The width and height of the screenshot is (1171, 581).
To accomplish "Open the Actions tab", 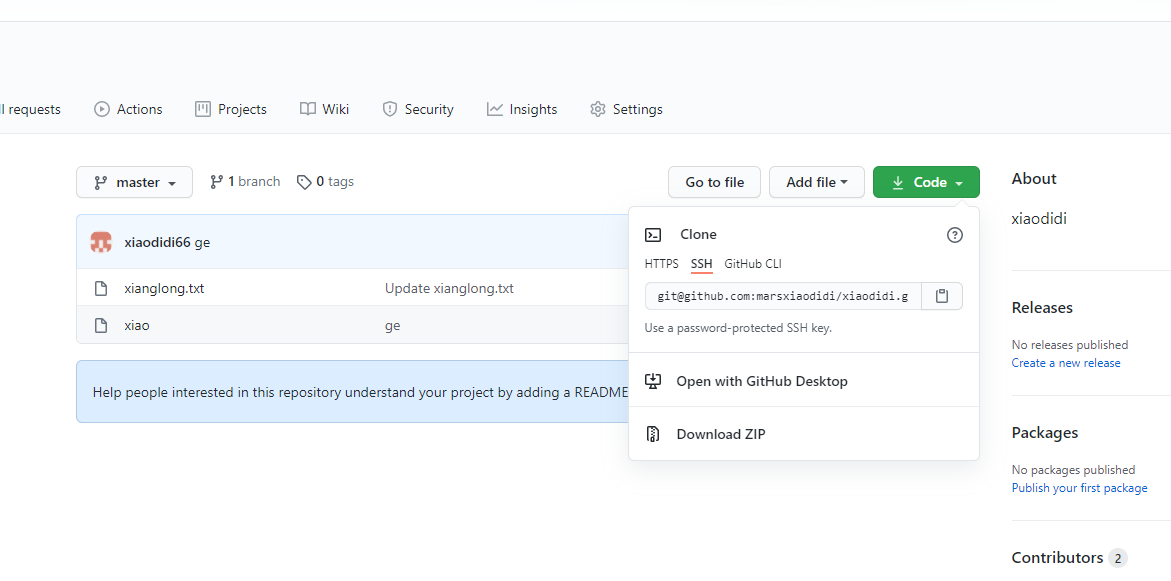I will [x=128, y=109].
